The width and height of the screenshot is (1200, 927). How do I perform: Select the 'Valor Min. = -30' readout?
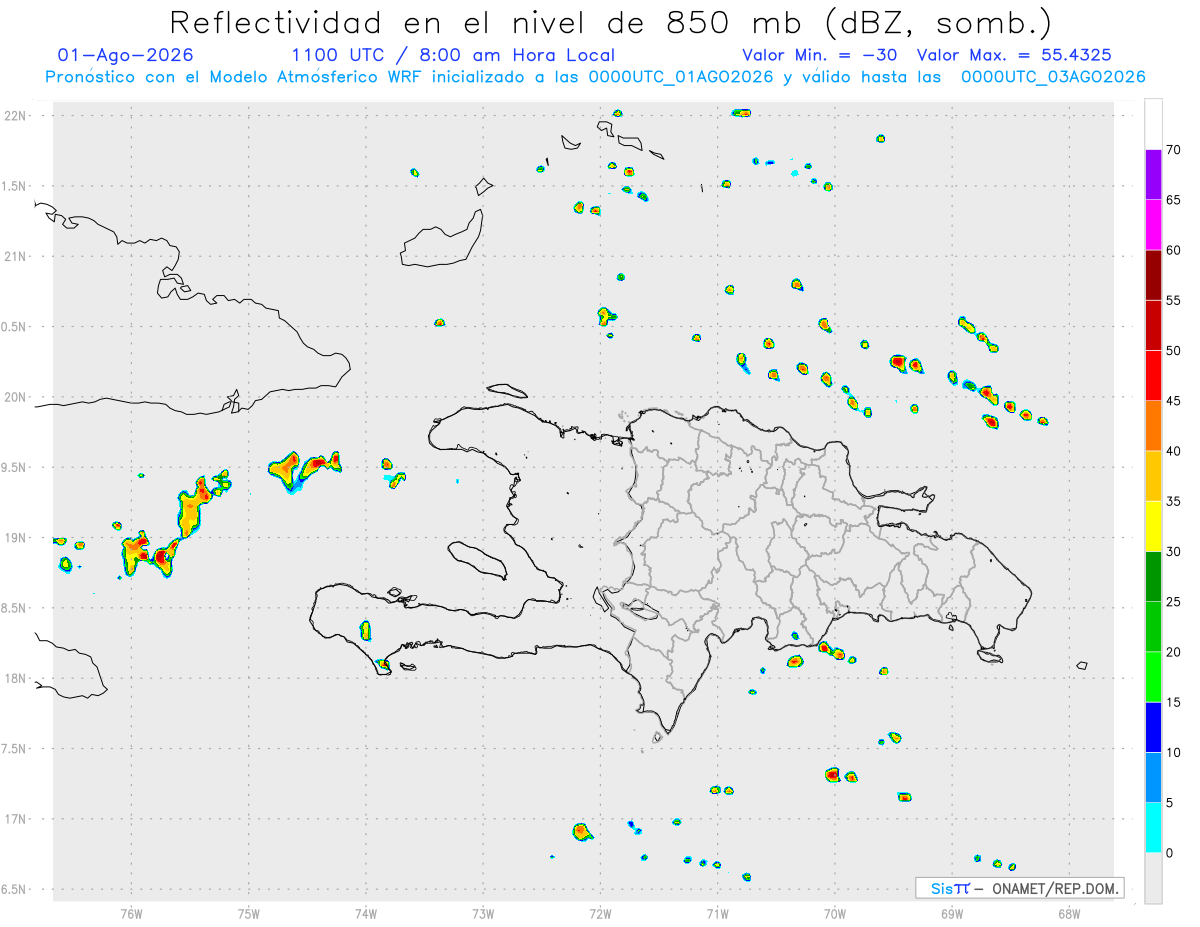pyautogui.click(x=822, y=55)
